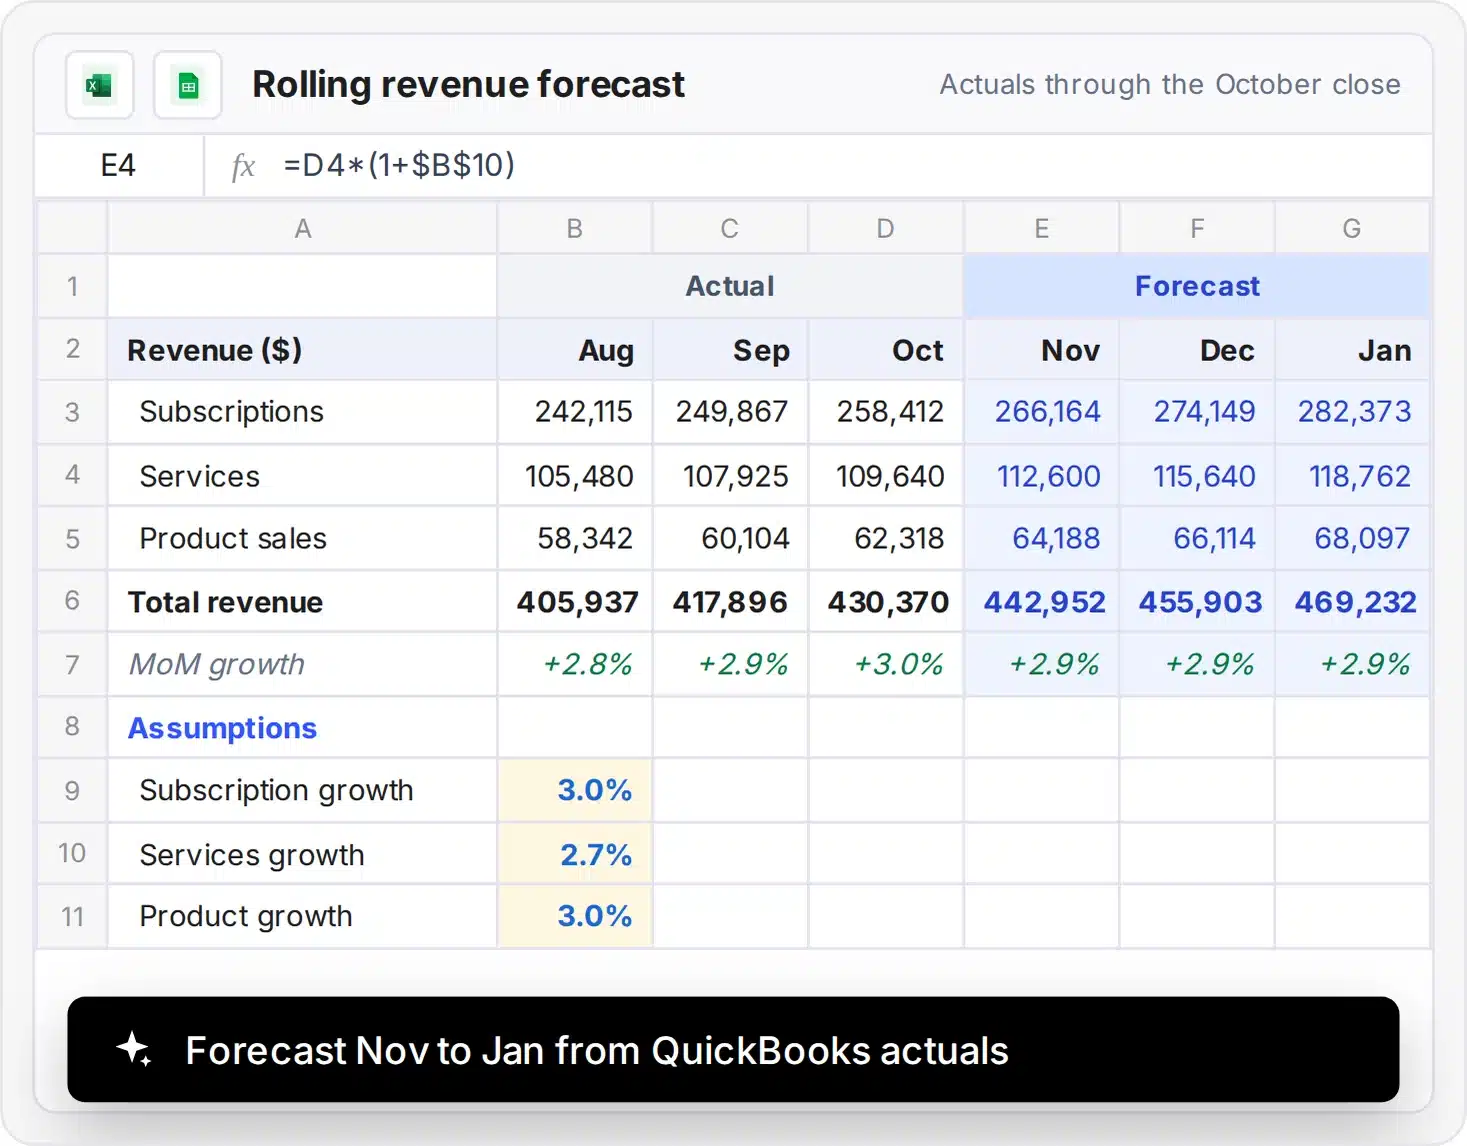Click forecast cell 115,640
This screenshot has height=1146, width=1467.
coord(1197,475)
